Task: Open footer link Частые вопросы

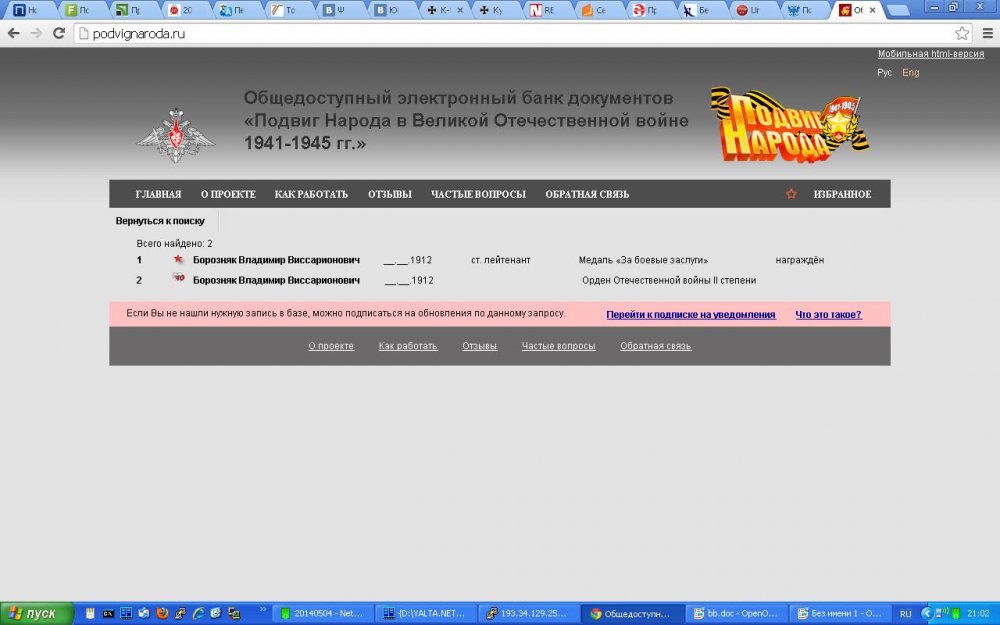Action: click(559, 346)
